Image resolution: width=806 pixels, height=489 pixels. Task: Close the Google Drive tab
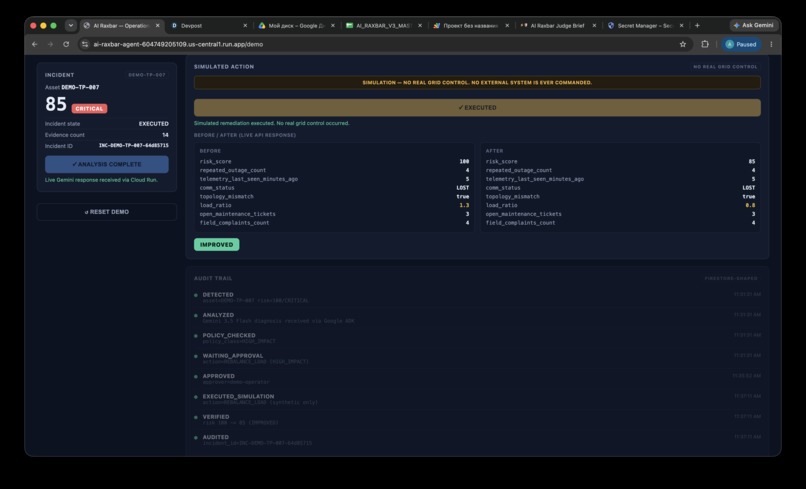click(x=333, y=25)
